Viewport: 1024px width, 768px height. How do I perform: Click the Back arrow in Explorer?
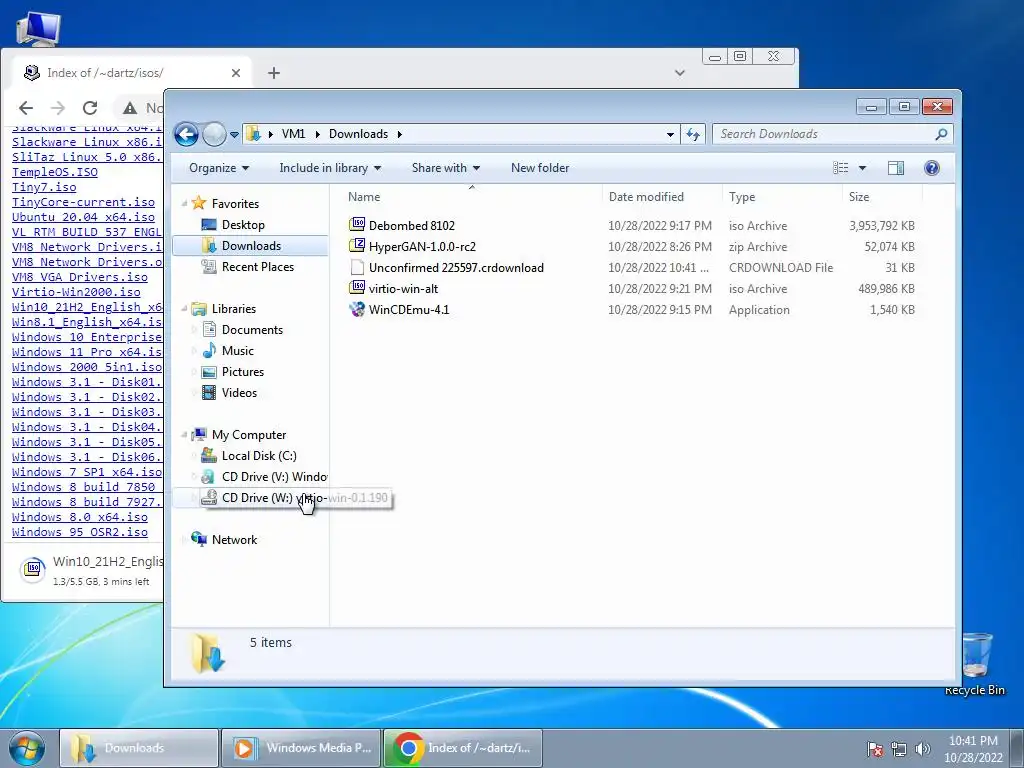(186, 135)
